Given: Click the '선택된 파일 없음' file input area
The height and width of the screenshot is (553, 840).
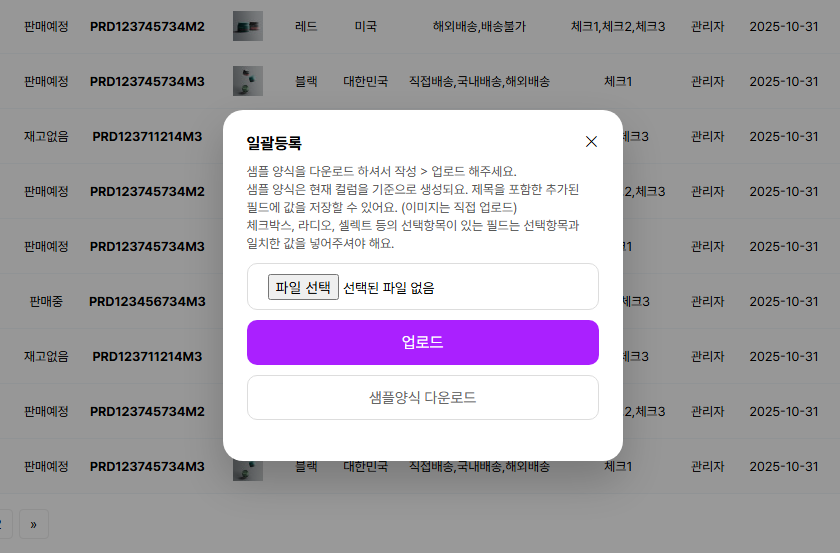Looking at the screenshot, I should click(388, 288).
